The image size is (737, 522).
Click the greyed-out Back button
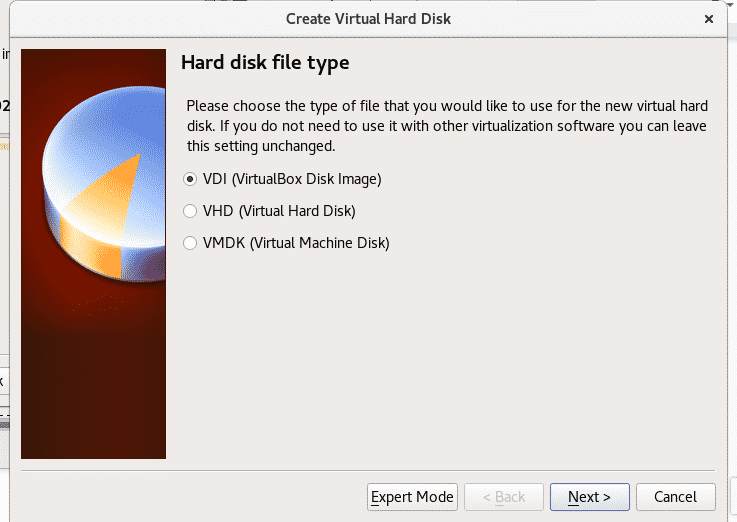click(503, 497)
